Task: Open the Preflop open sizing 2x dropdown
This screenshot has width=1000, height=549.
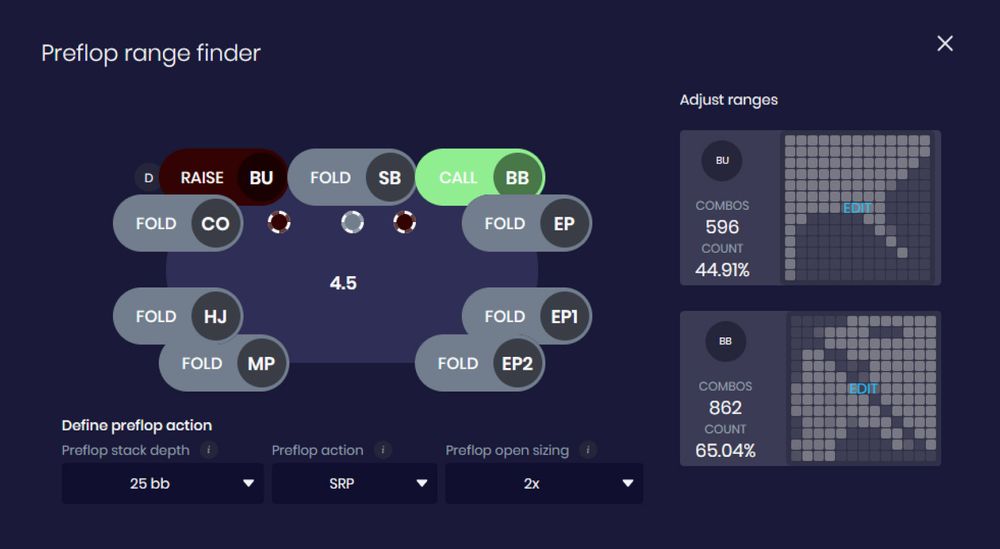Action: click(544, 483)
